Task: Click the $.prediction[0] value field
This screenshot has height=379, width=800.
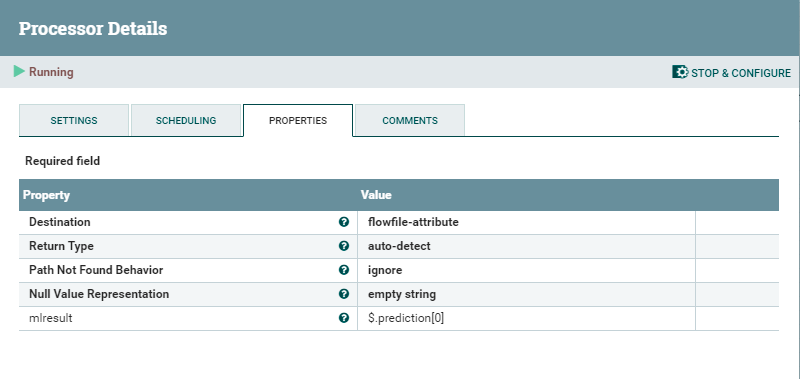Action: click(x=526, y=318)
